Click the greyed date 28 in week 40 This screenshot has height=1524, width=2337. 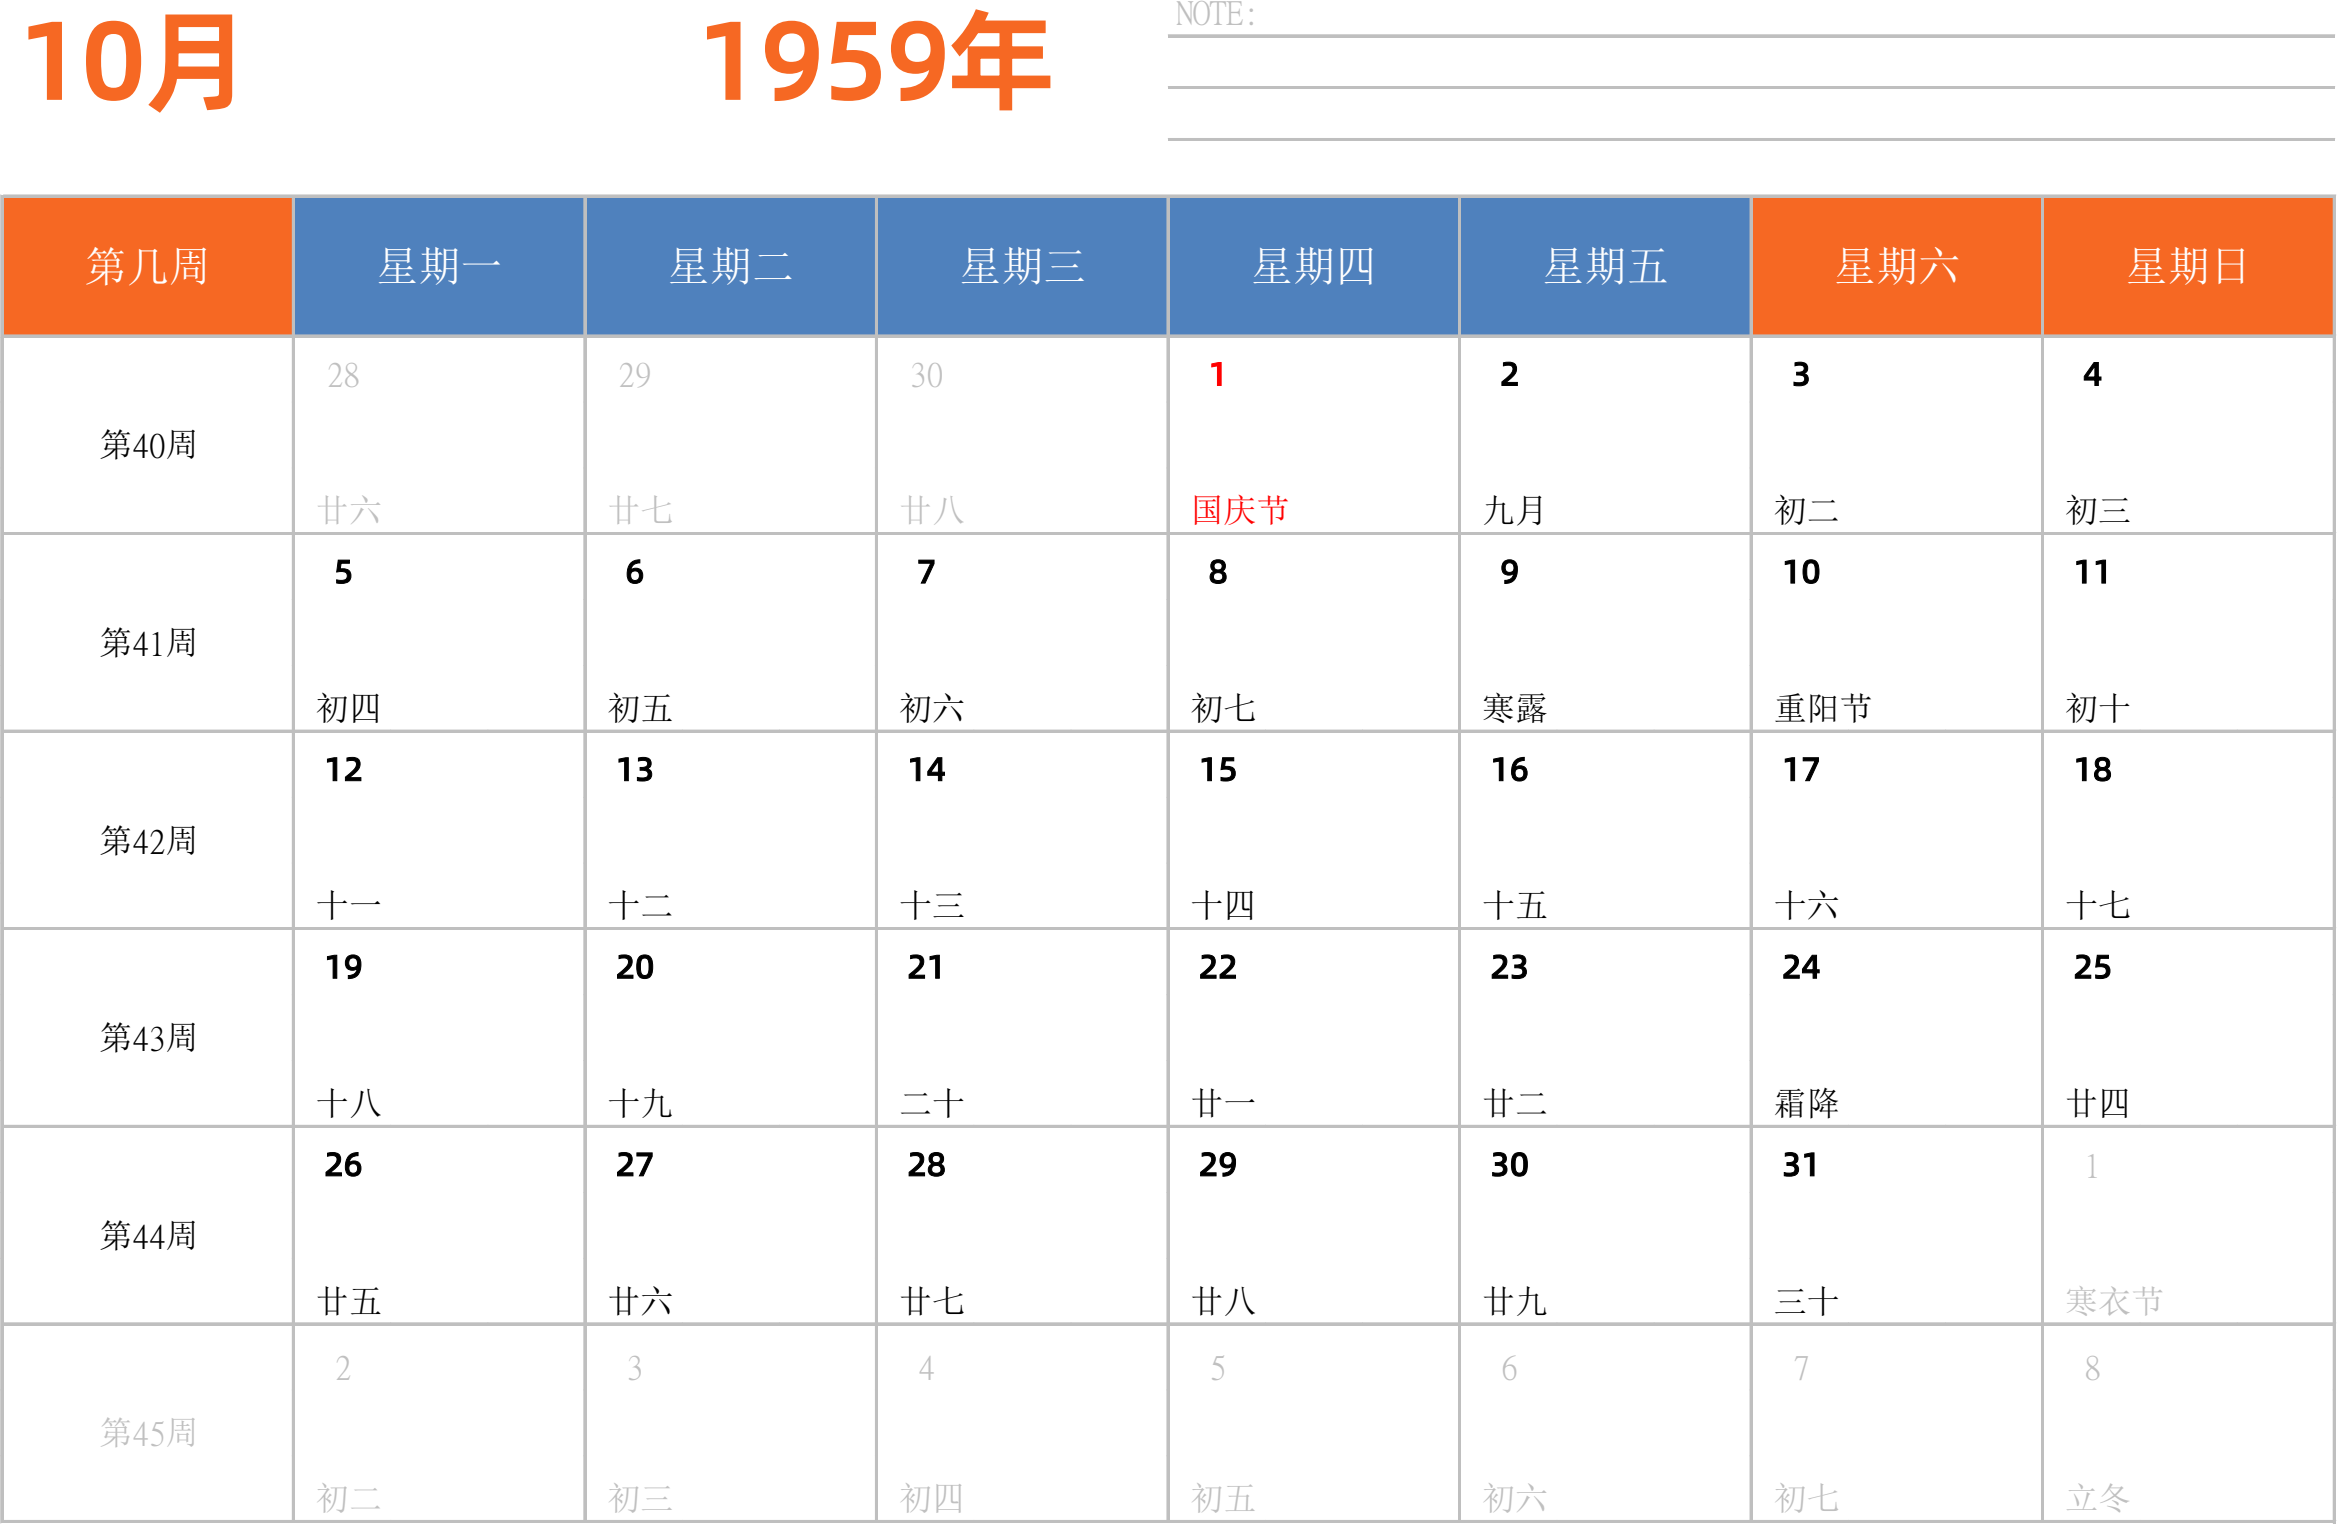[343, 376]
